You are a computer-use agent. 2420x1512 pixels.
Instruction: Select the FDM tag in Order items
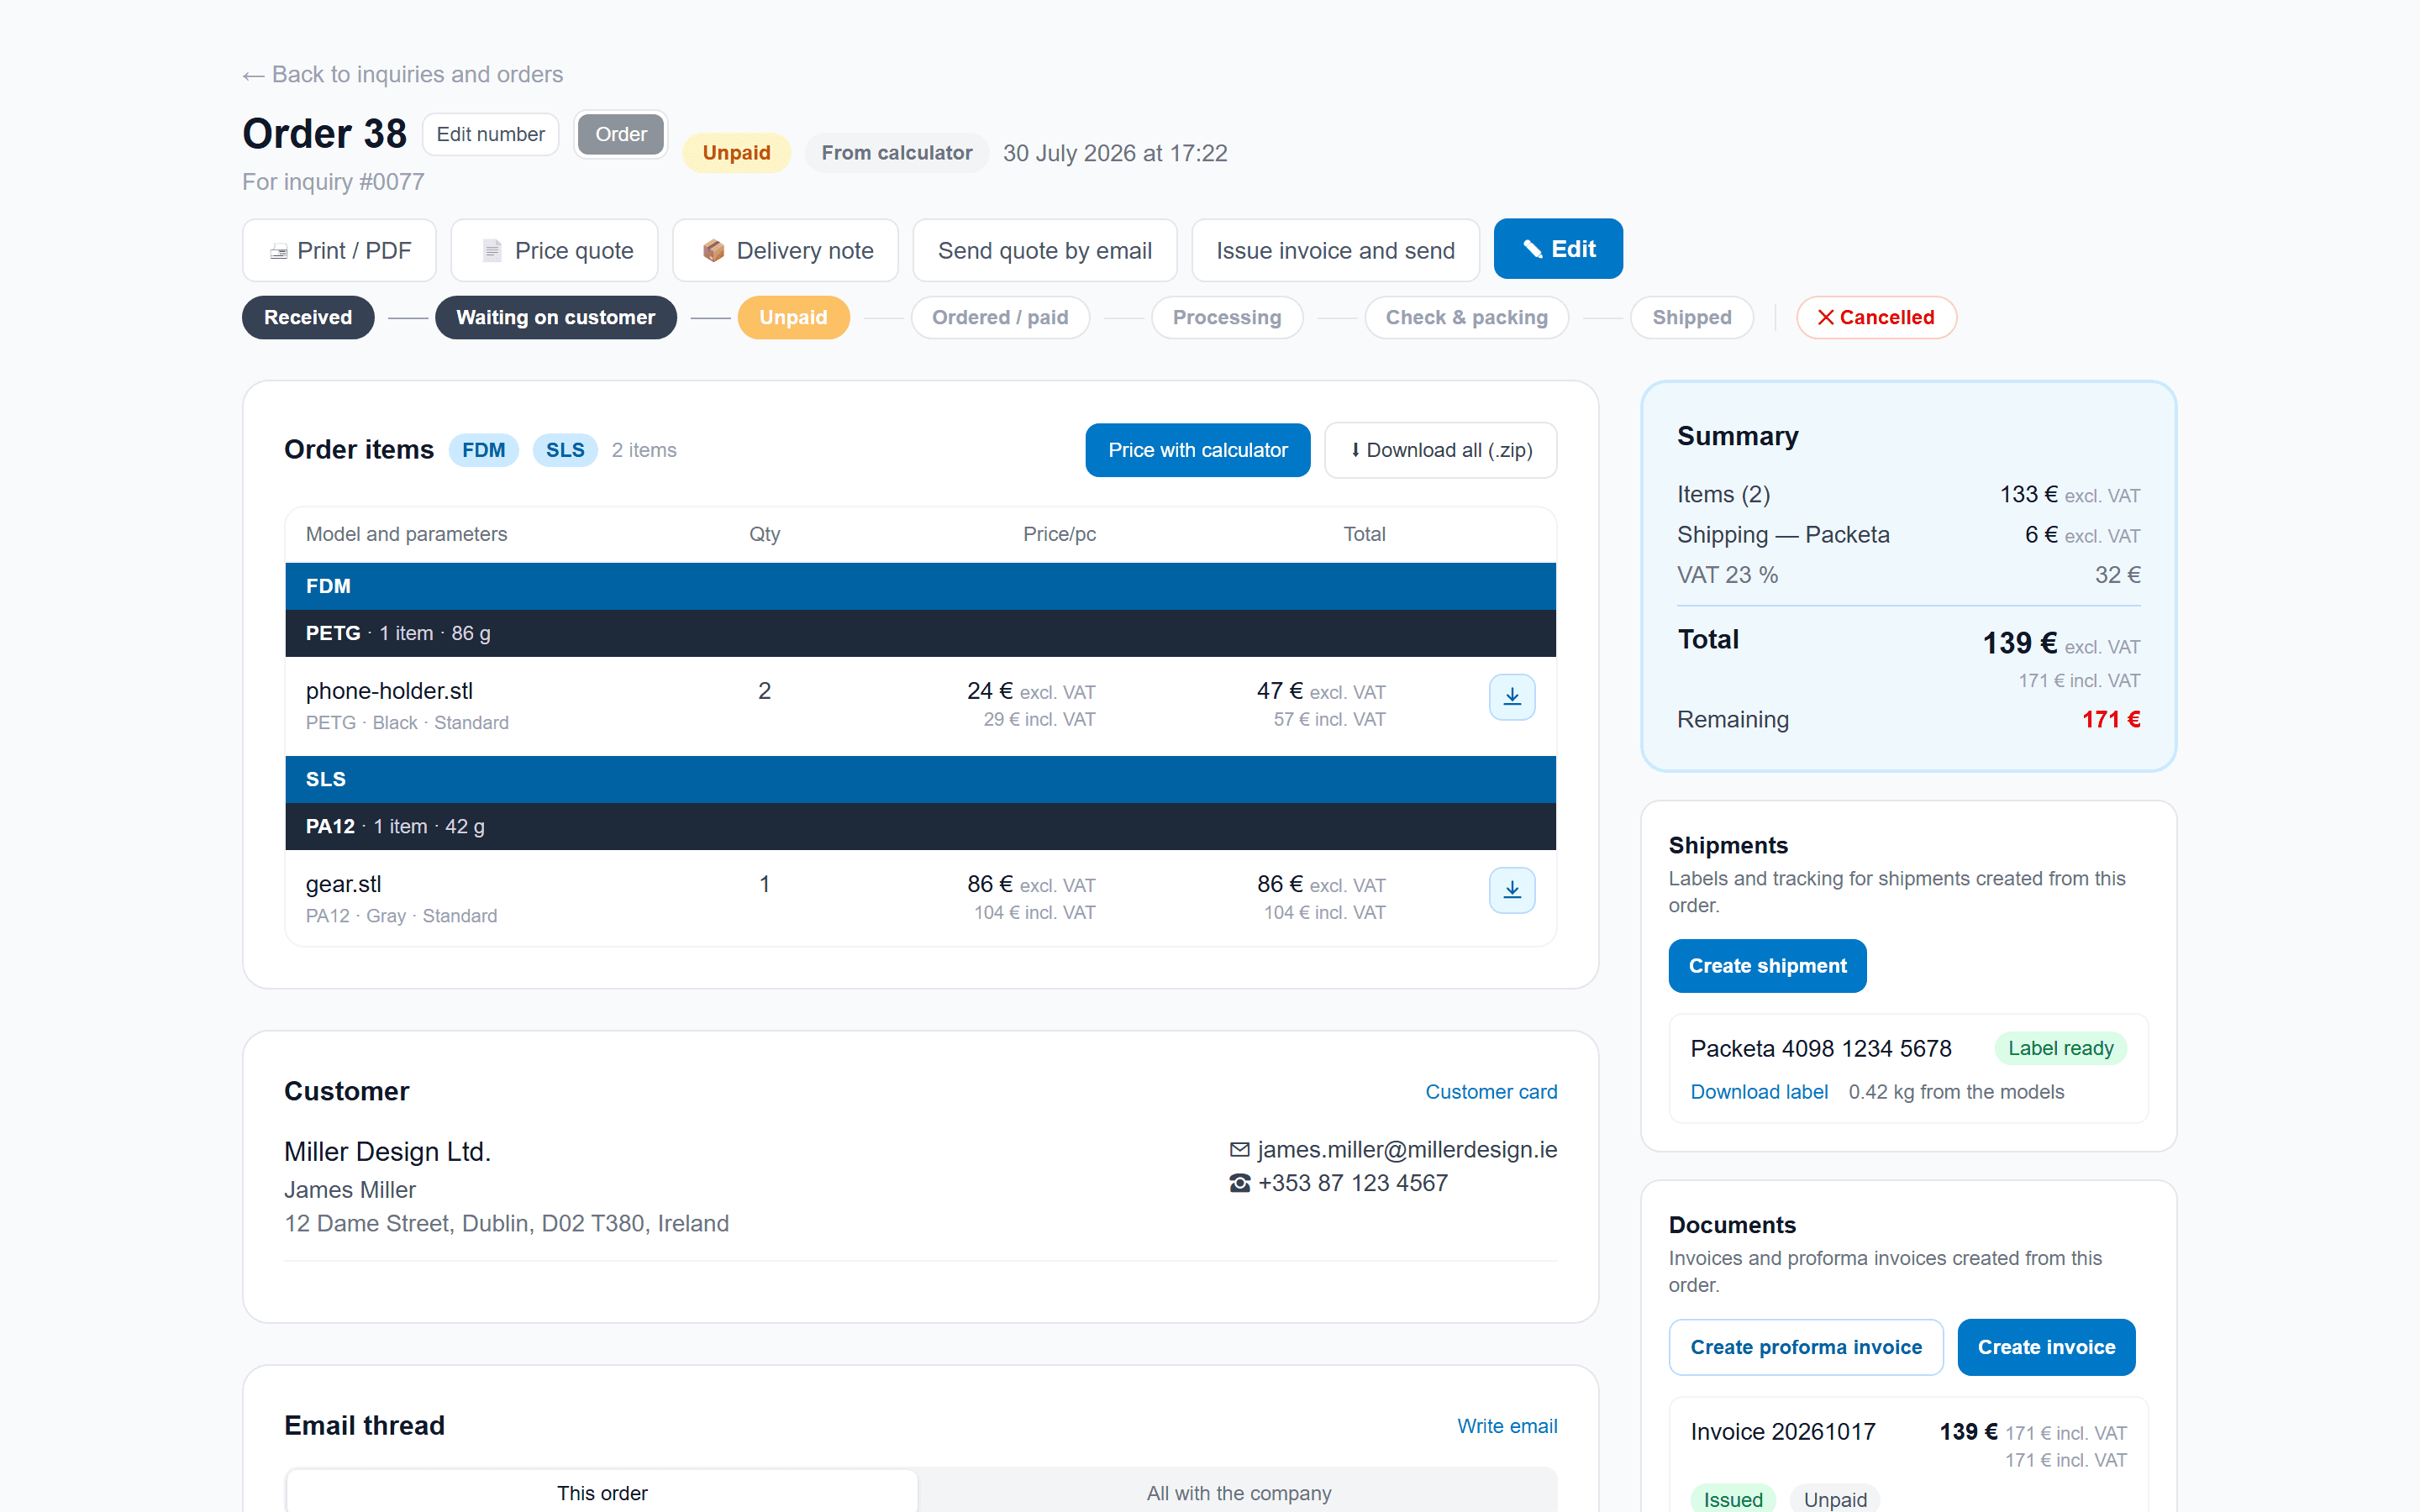[484, 450]
